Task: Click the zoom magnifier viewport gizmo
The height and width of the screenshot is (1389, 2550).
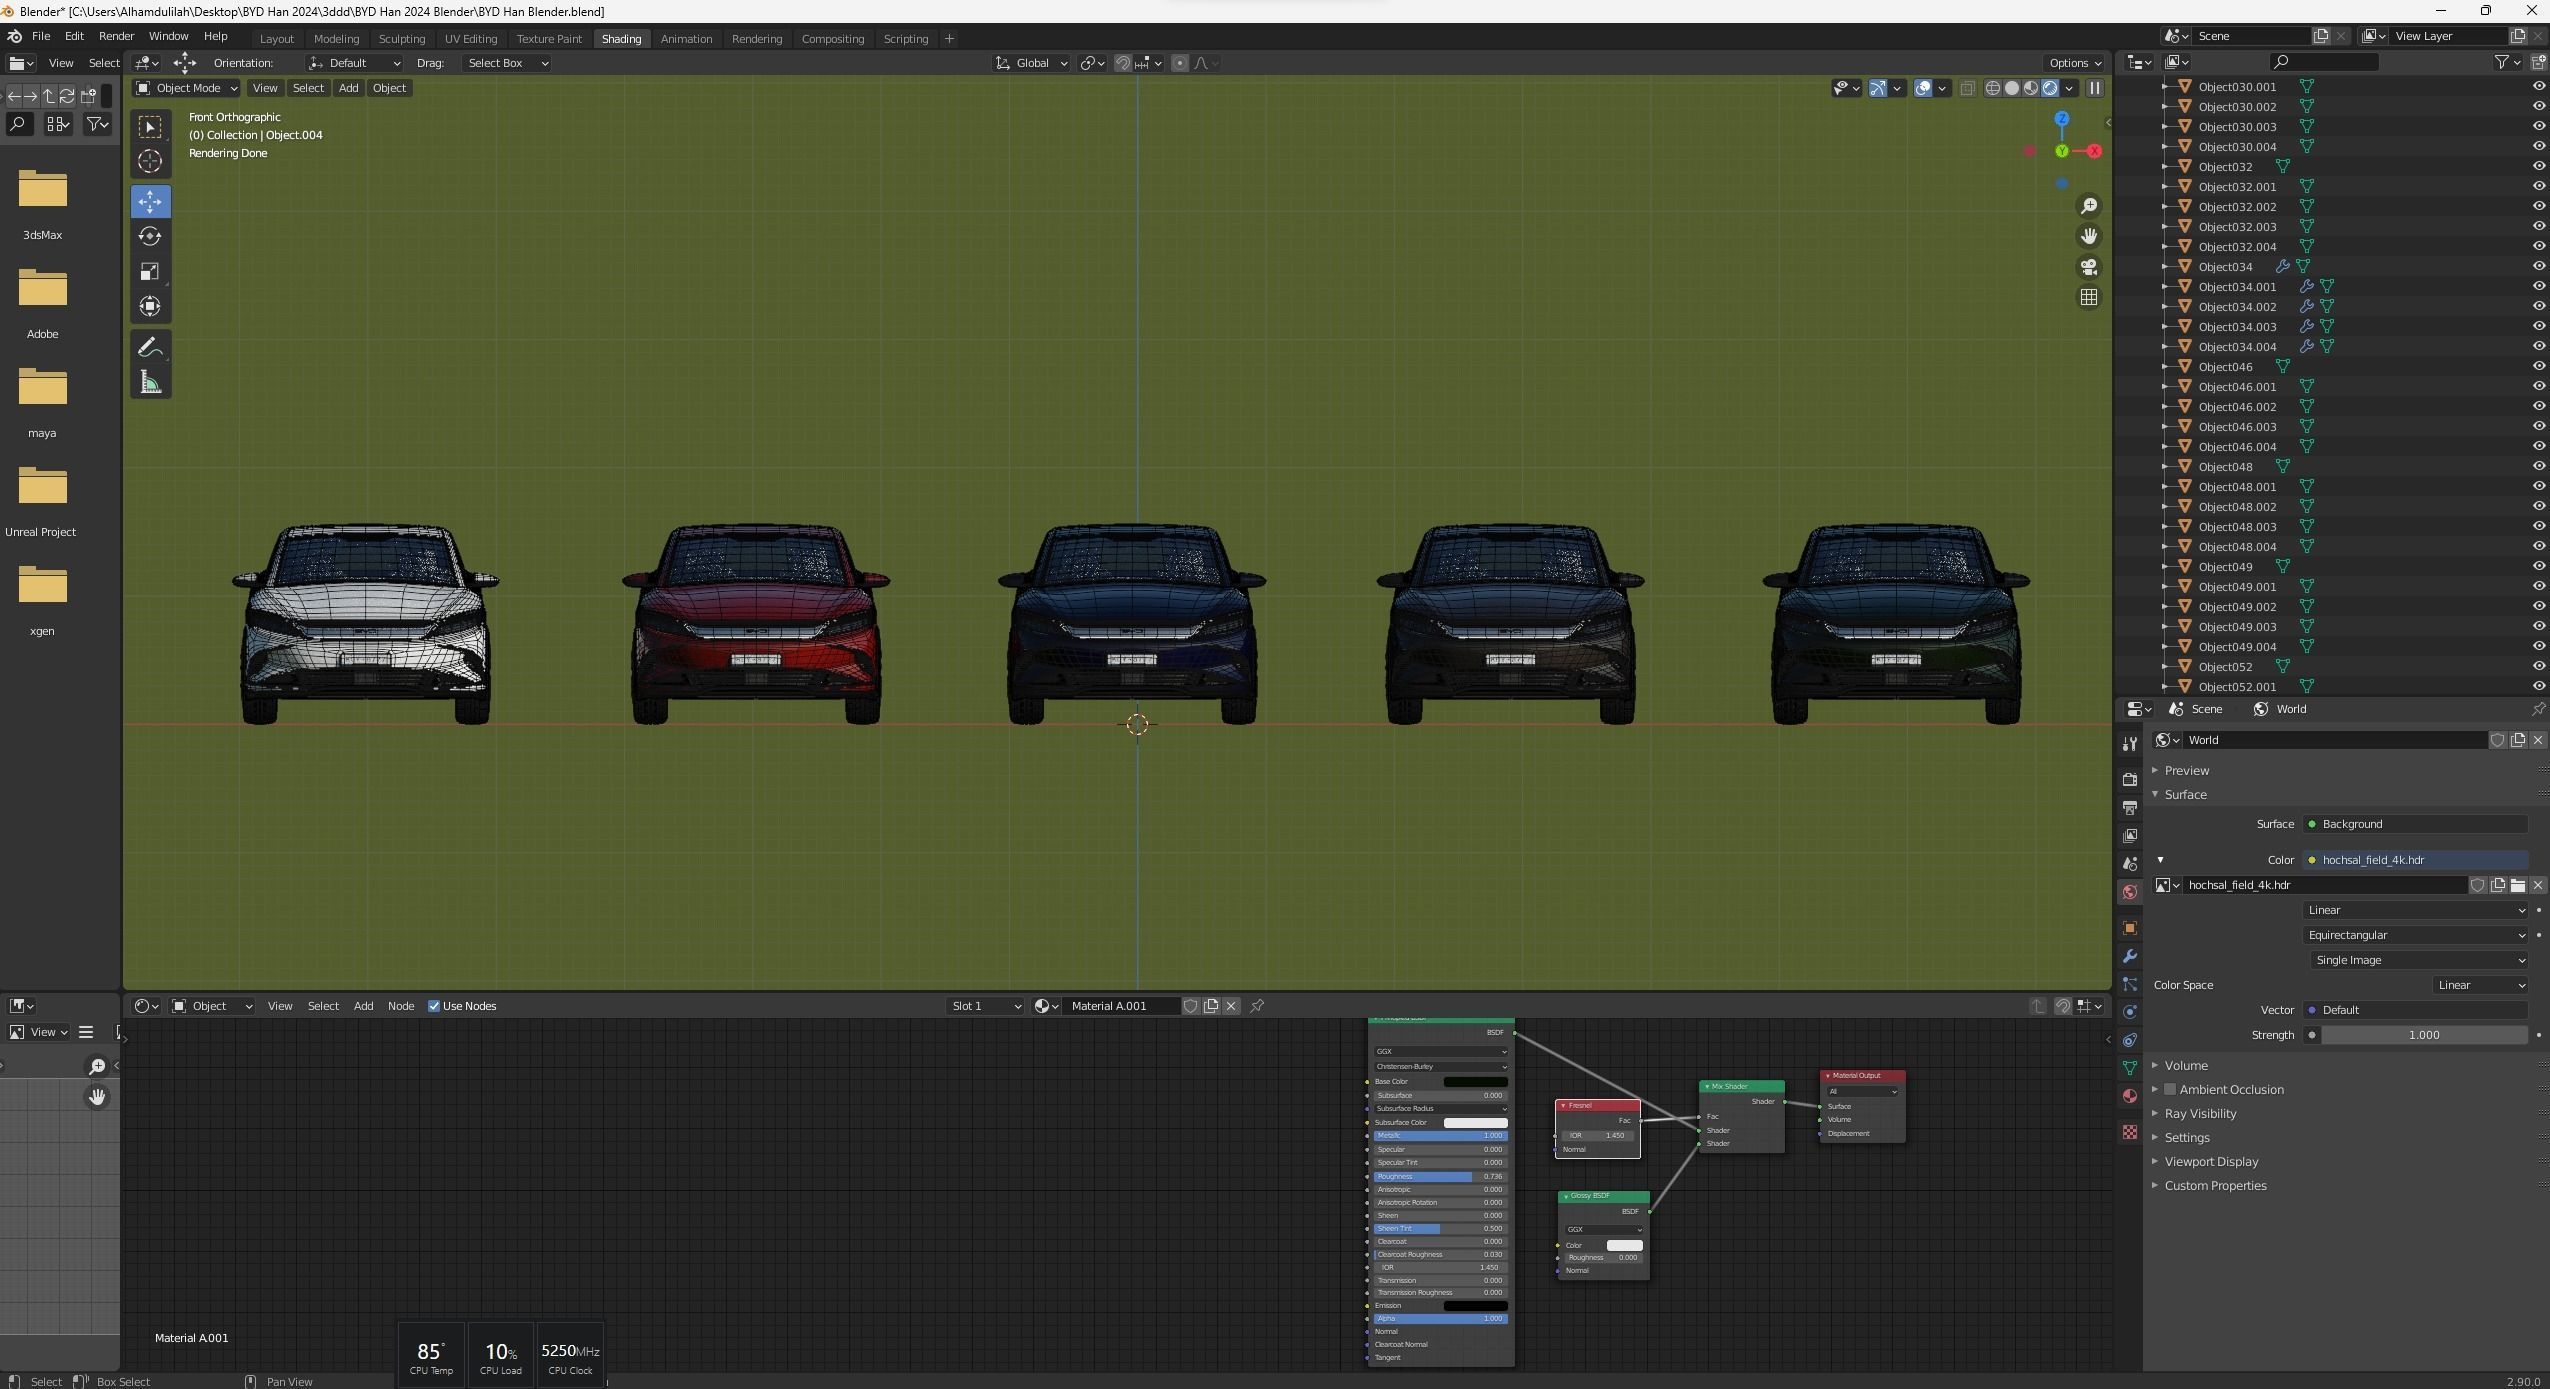Action: [x=2089, y=206]
